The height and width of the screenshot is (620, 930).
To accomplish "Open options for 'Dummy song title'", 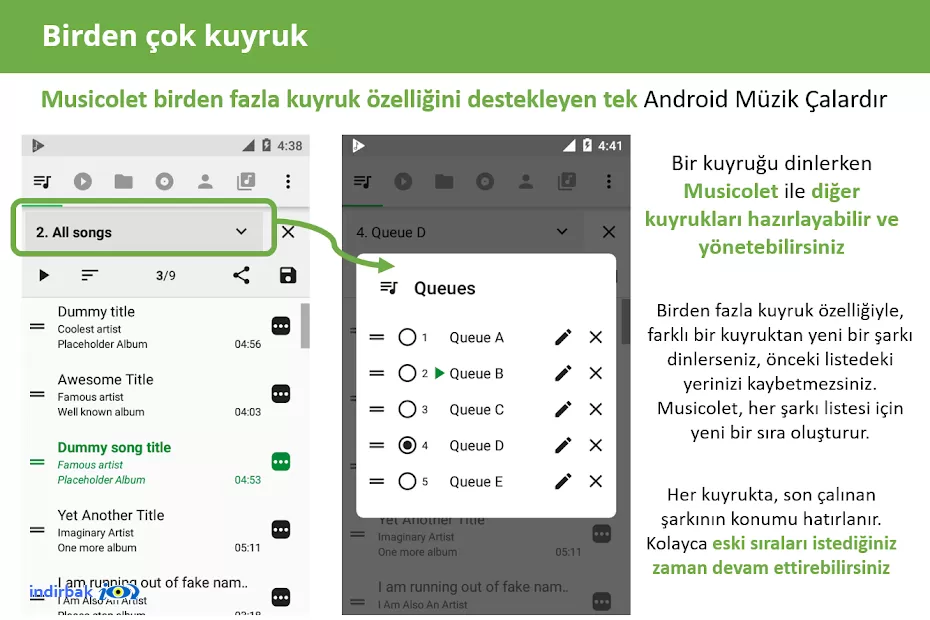I will tap(281, 462).
